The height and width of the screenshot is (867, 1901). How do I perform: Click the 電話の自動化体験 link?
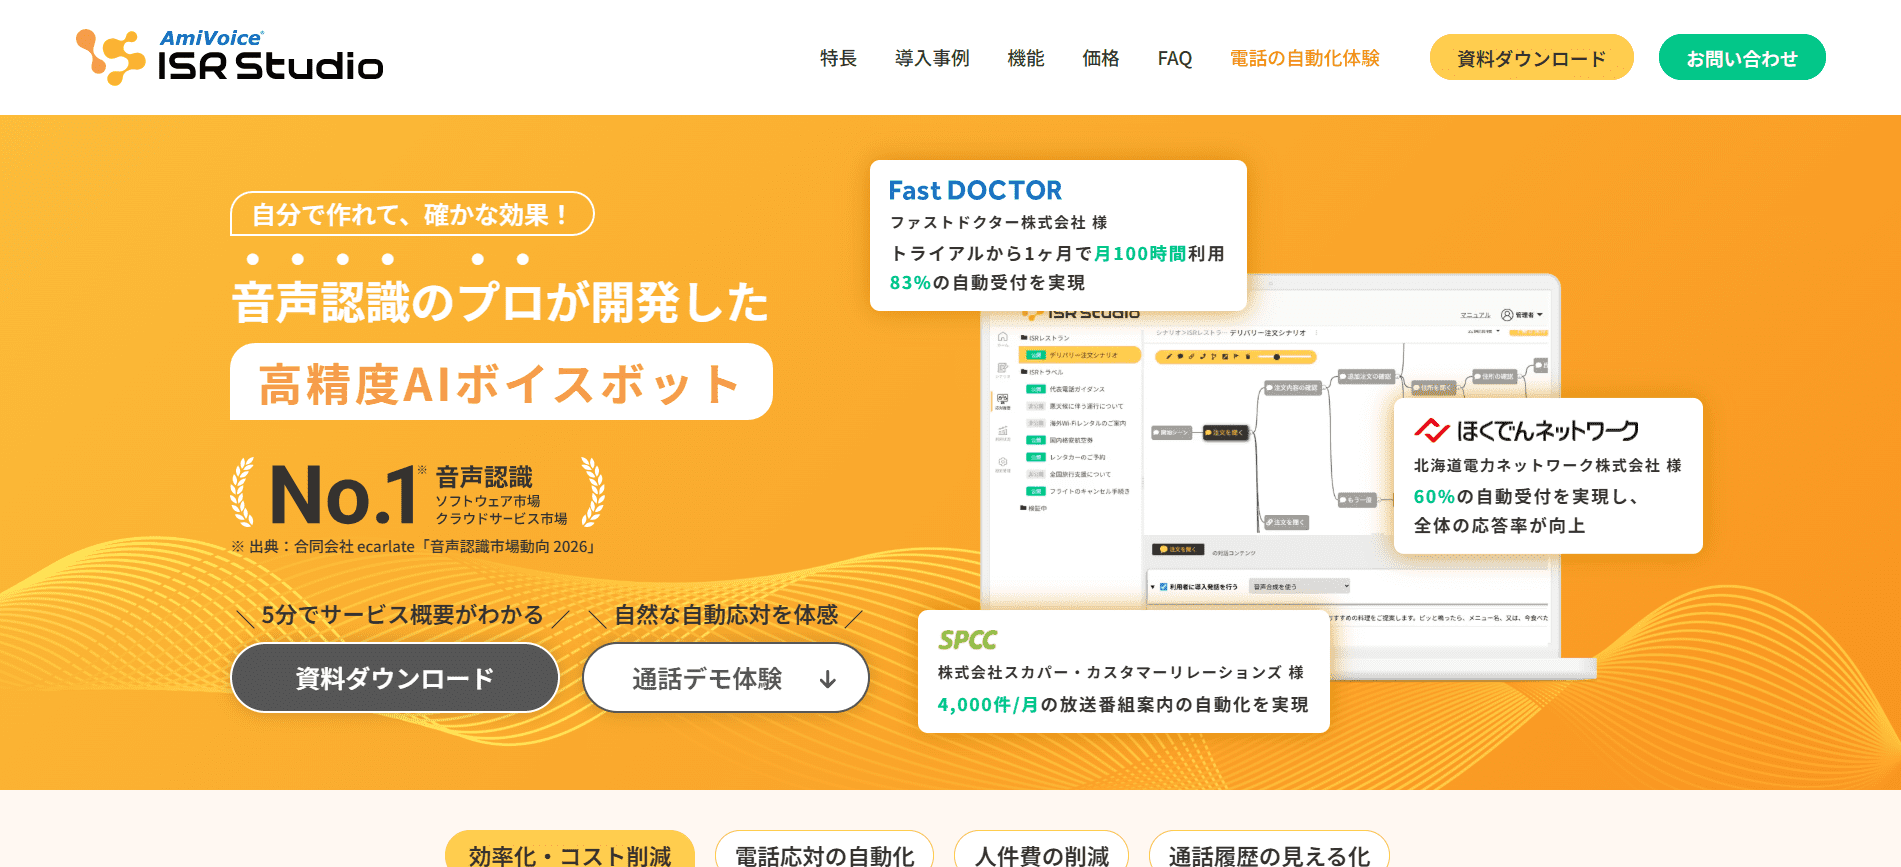(x=1305, y=58)
